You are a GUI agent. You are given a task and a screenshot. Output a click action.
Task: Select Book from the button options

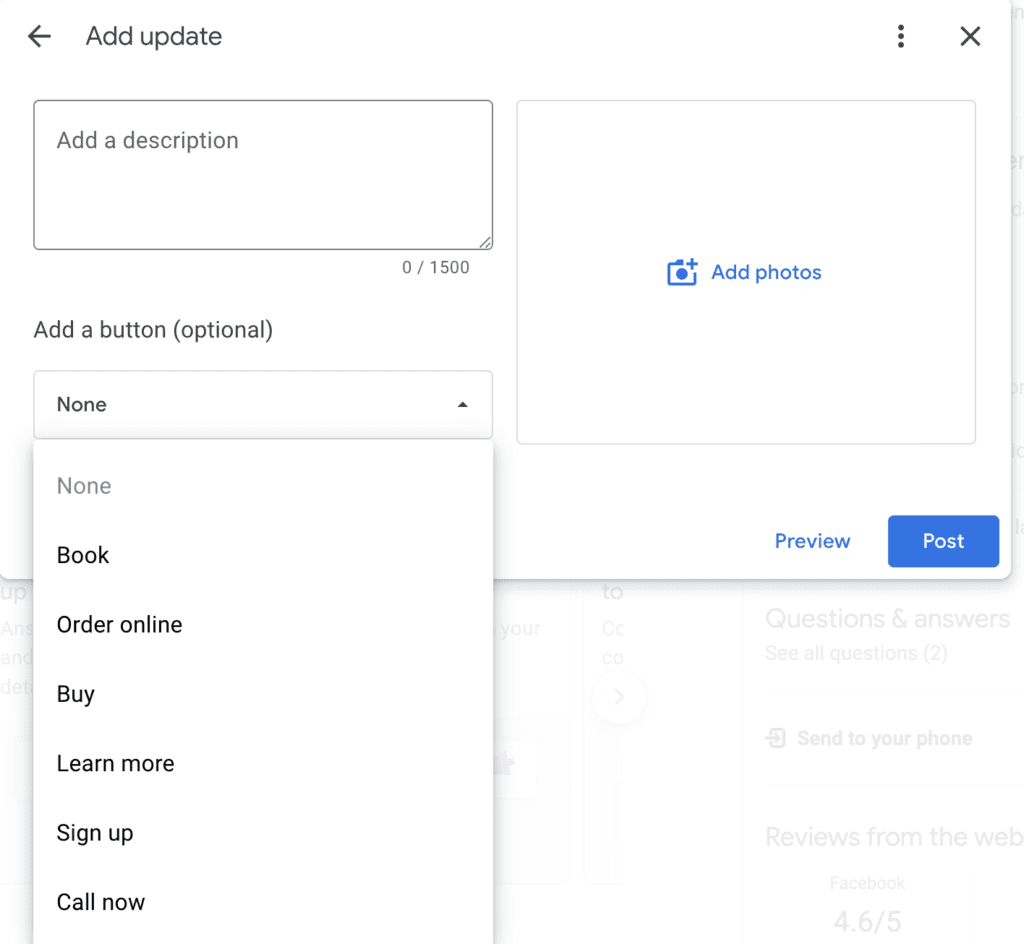pyautogui.click(x=82, y=555)
